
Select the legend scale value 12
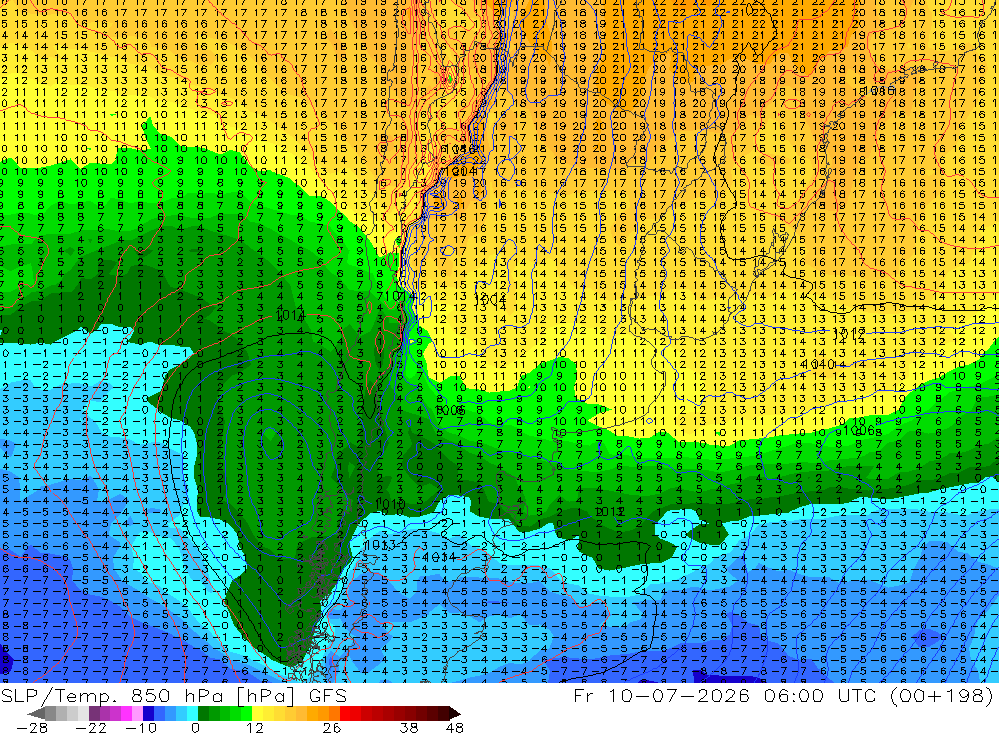[x=255, y=727]
